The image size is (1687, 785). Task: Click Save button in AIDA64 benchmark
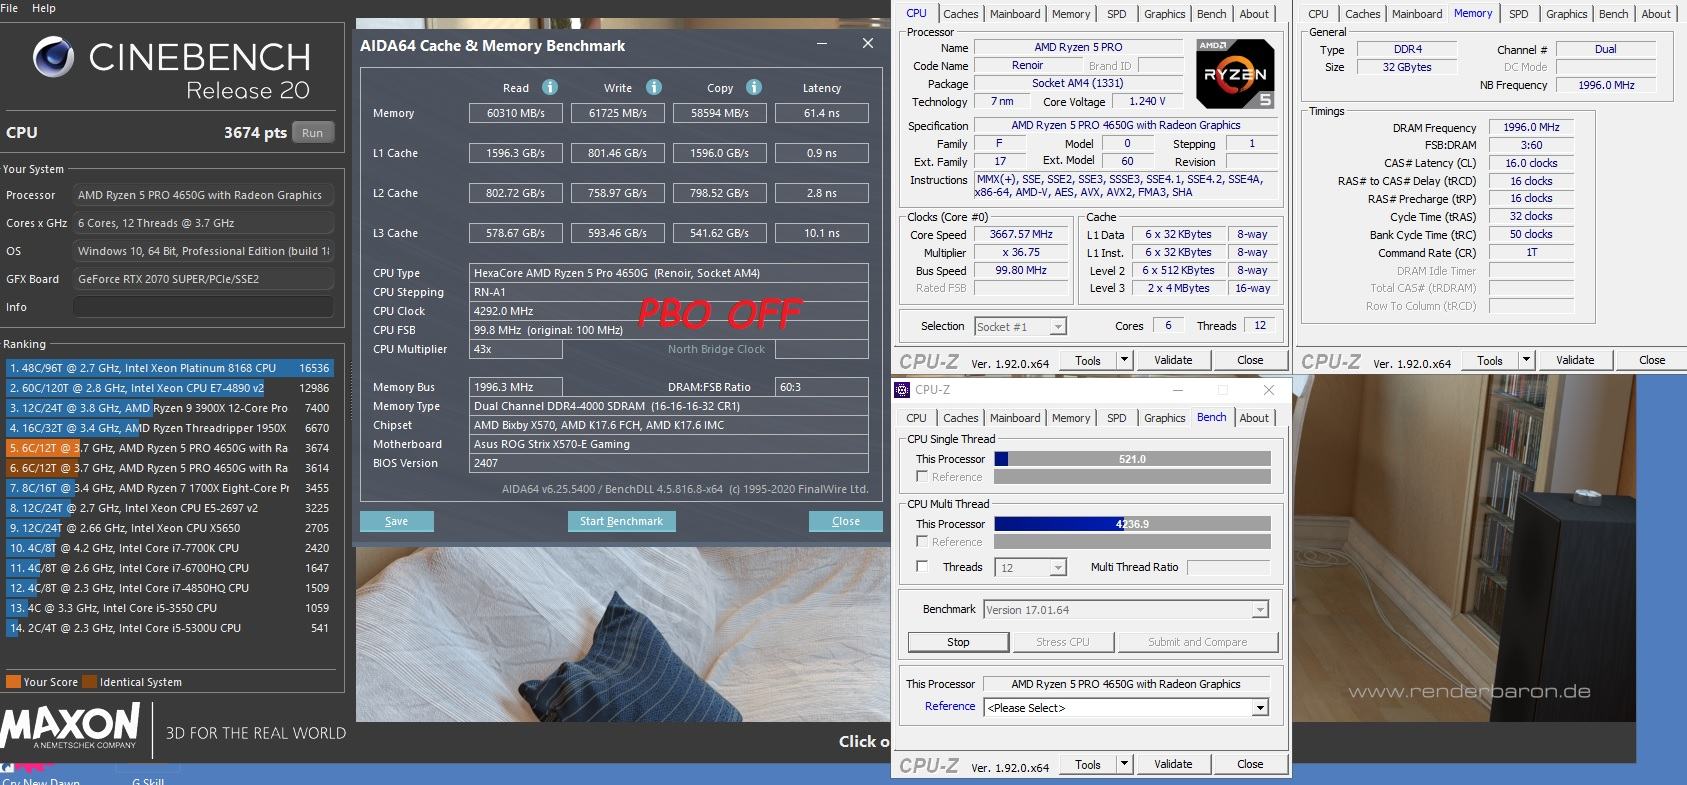coord(396,521)
